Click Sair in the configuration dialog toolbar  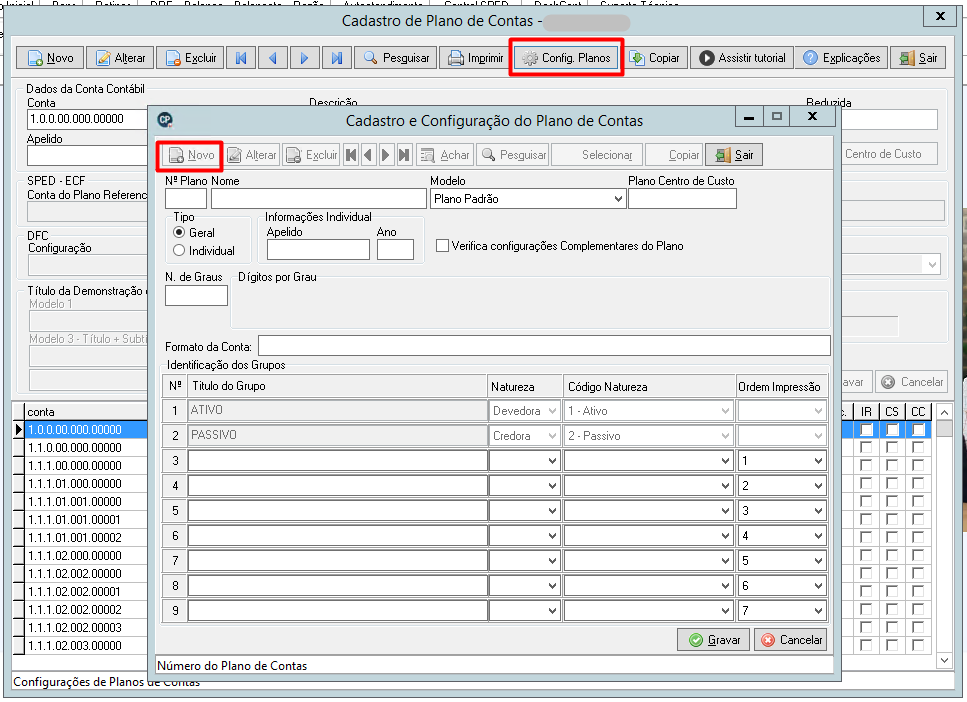[734, 155]
